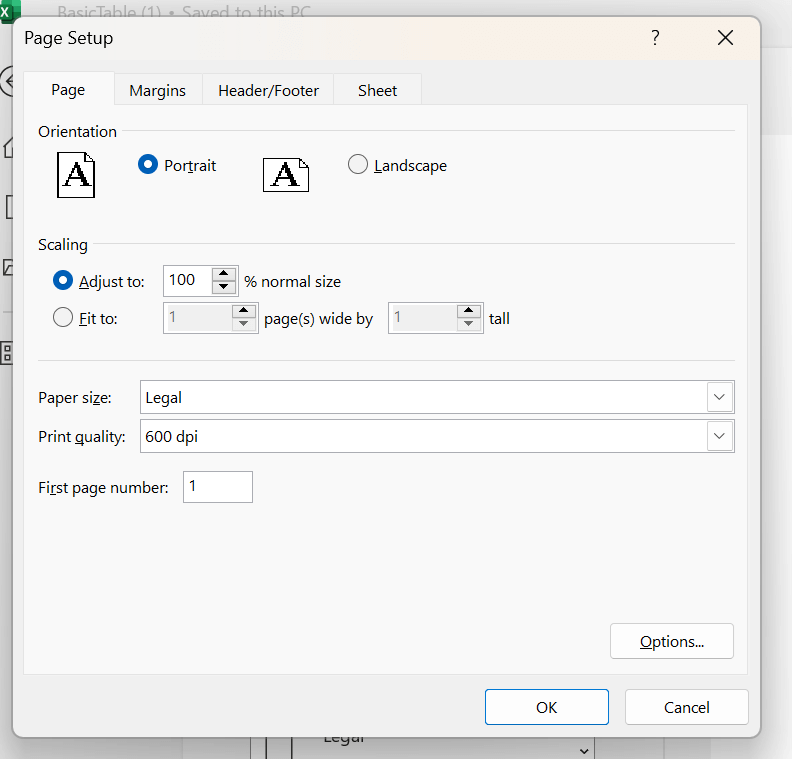Increase the Adjust to percentage with up arrow
792x759 pixels.
(x=224, y=273)
